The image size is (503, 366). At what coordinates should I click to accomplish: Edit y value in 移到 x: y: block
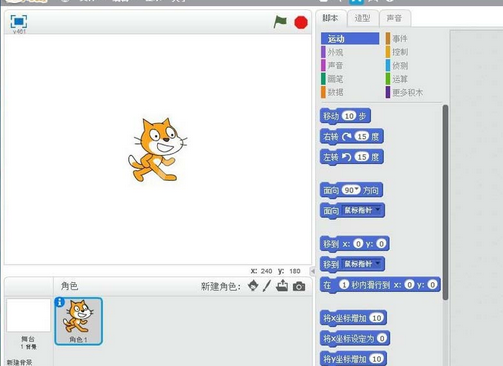pyautogui.click(x=381, y=244)
